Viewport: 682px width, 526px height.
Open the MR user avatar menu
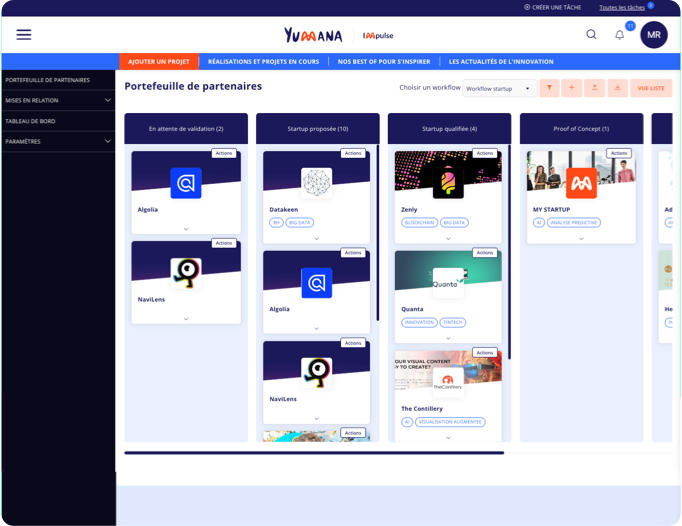[654, 35]
